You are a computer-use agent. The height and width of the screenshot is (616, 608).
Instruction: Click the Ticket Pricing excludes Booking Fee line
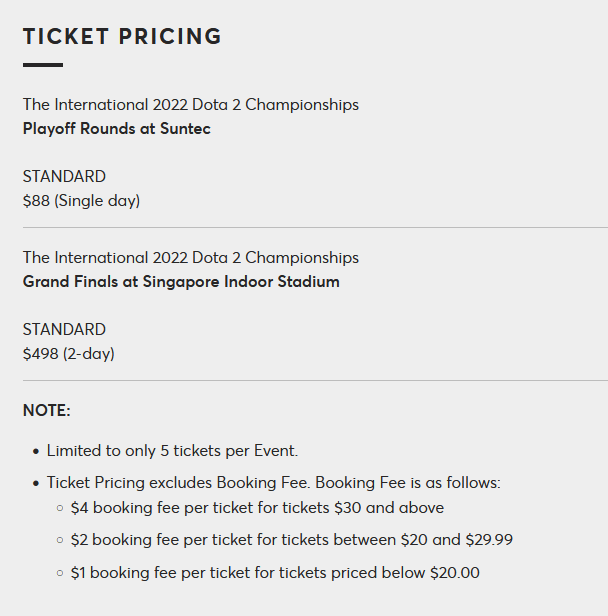pos(274,482)
